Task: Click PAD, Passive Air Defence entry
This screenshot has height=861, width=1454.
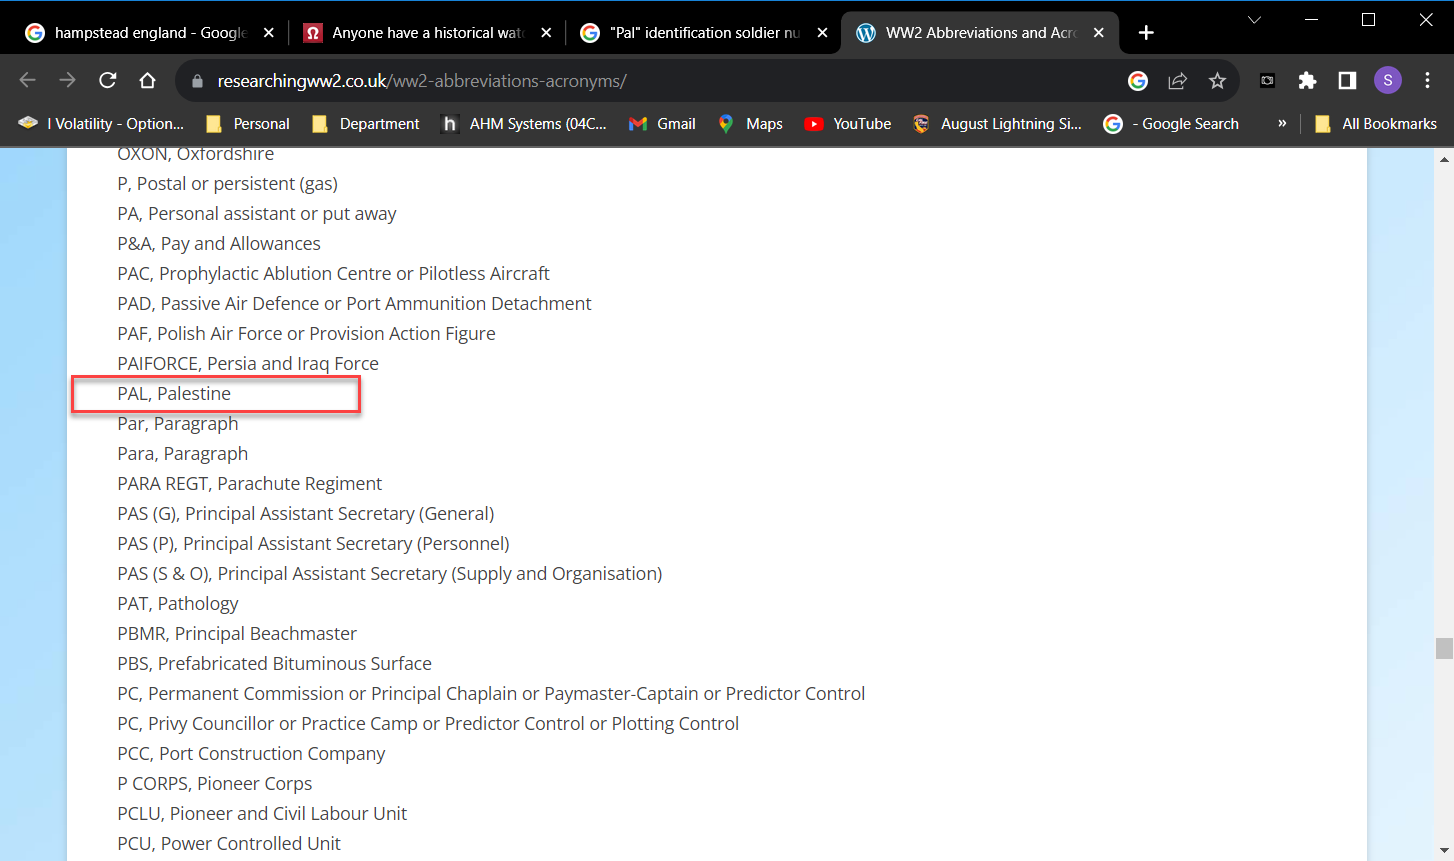Action: [354, 304]
